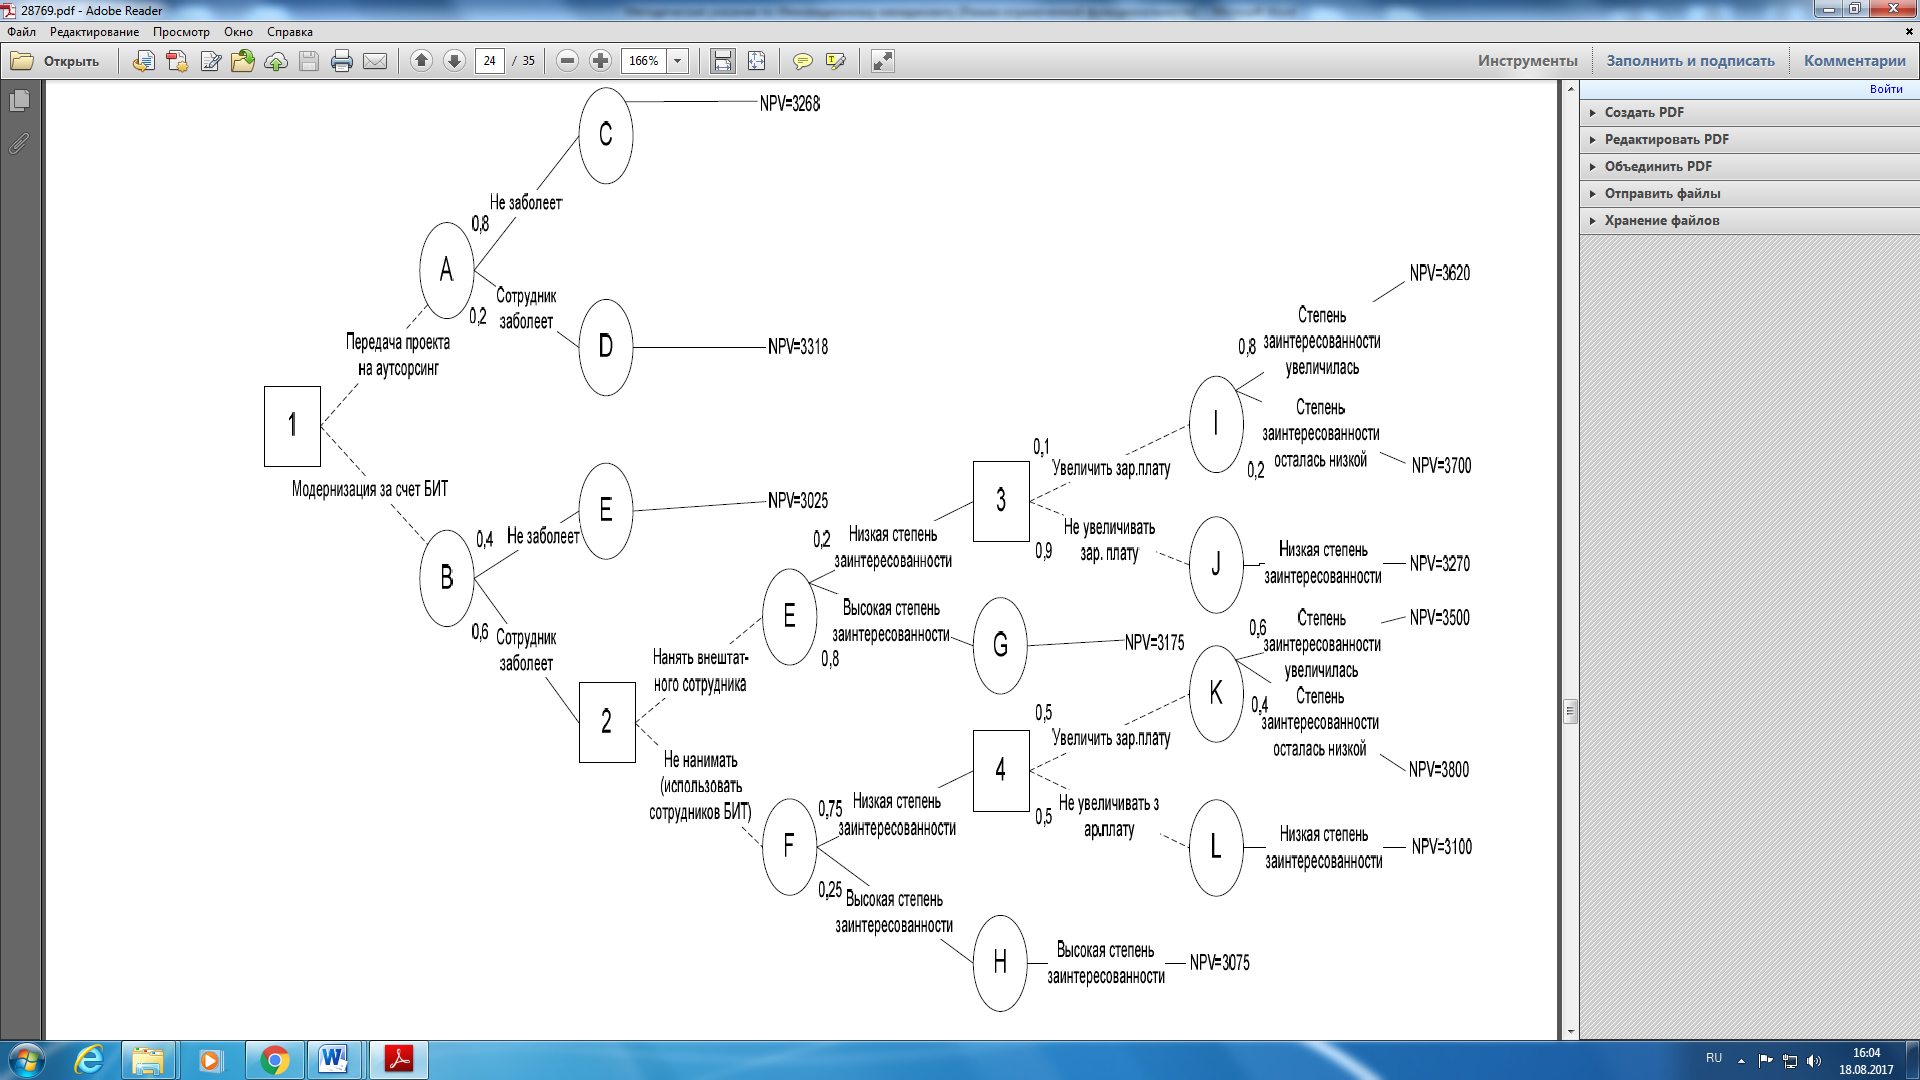
Task: Click the Send email envelope icon
Action: click(375, 61)
